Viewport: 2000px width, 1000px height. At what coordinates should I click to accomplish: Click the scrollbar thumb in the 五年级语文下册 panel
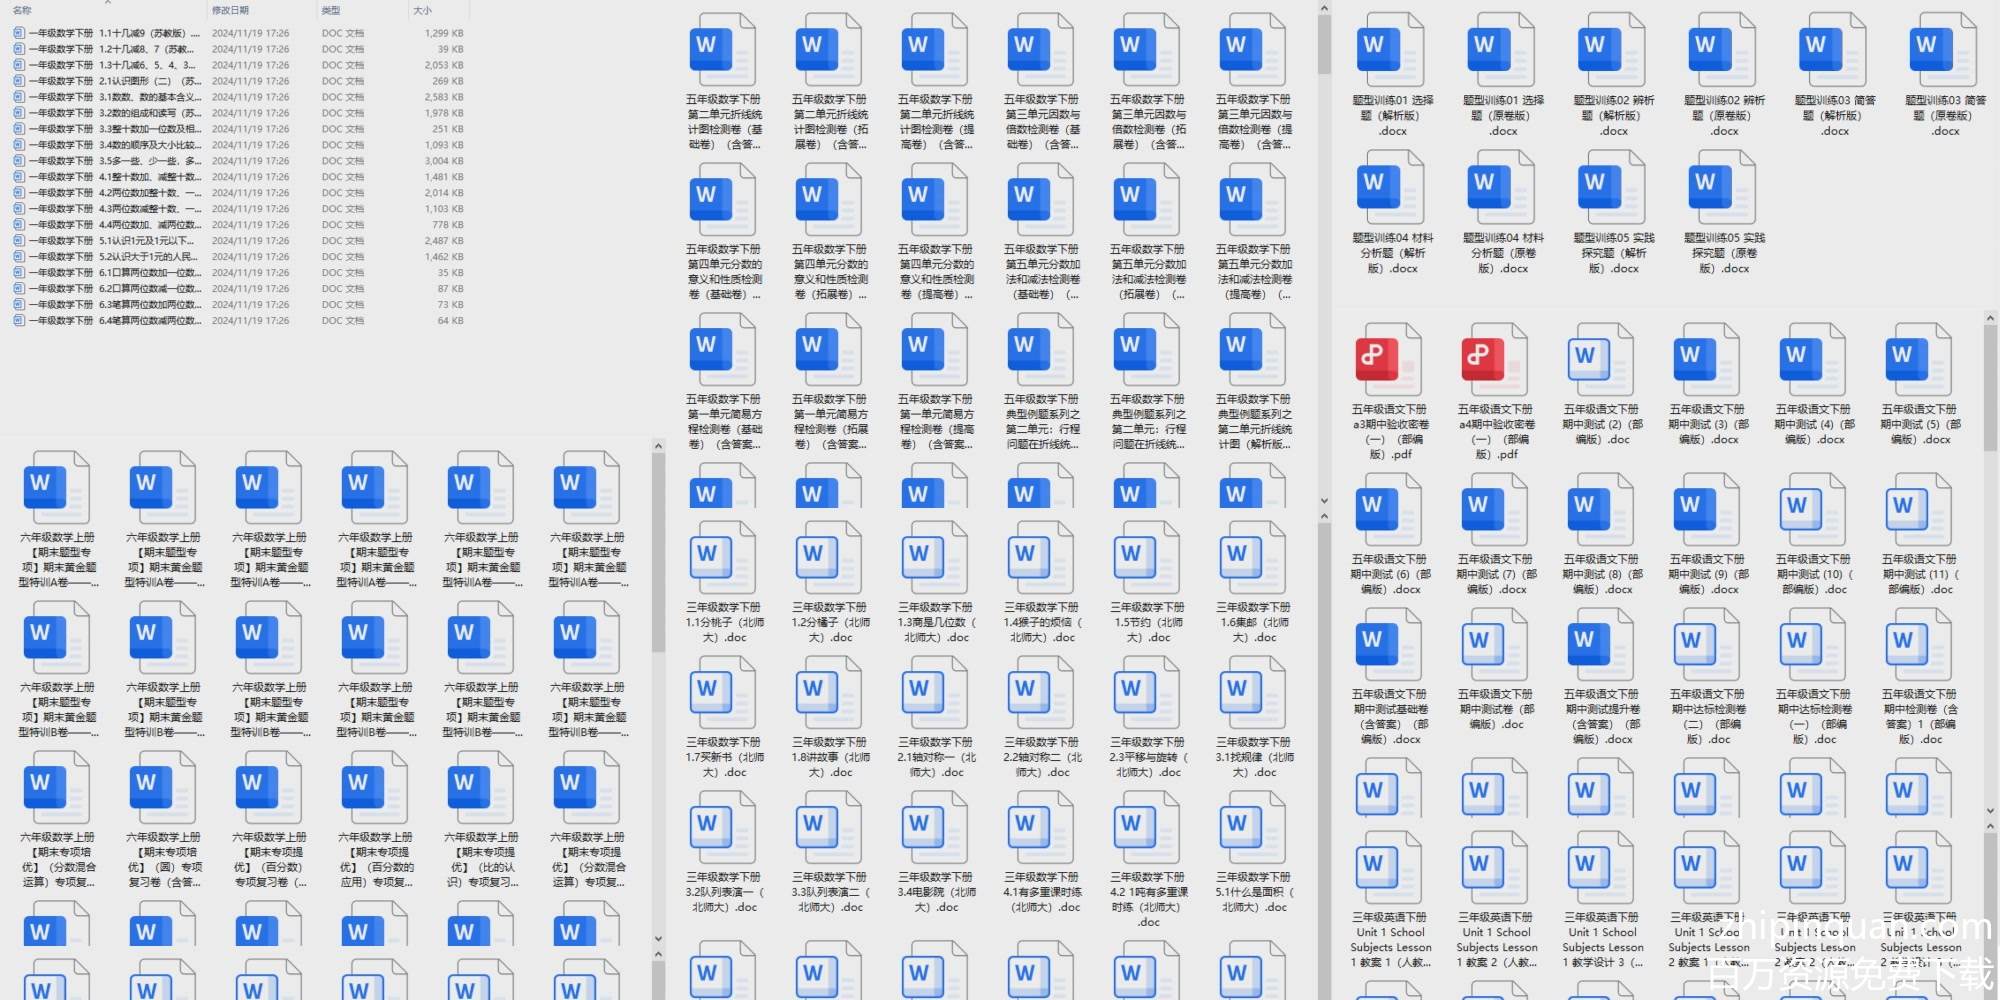pos(1990,387)
